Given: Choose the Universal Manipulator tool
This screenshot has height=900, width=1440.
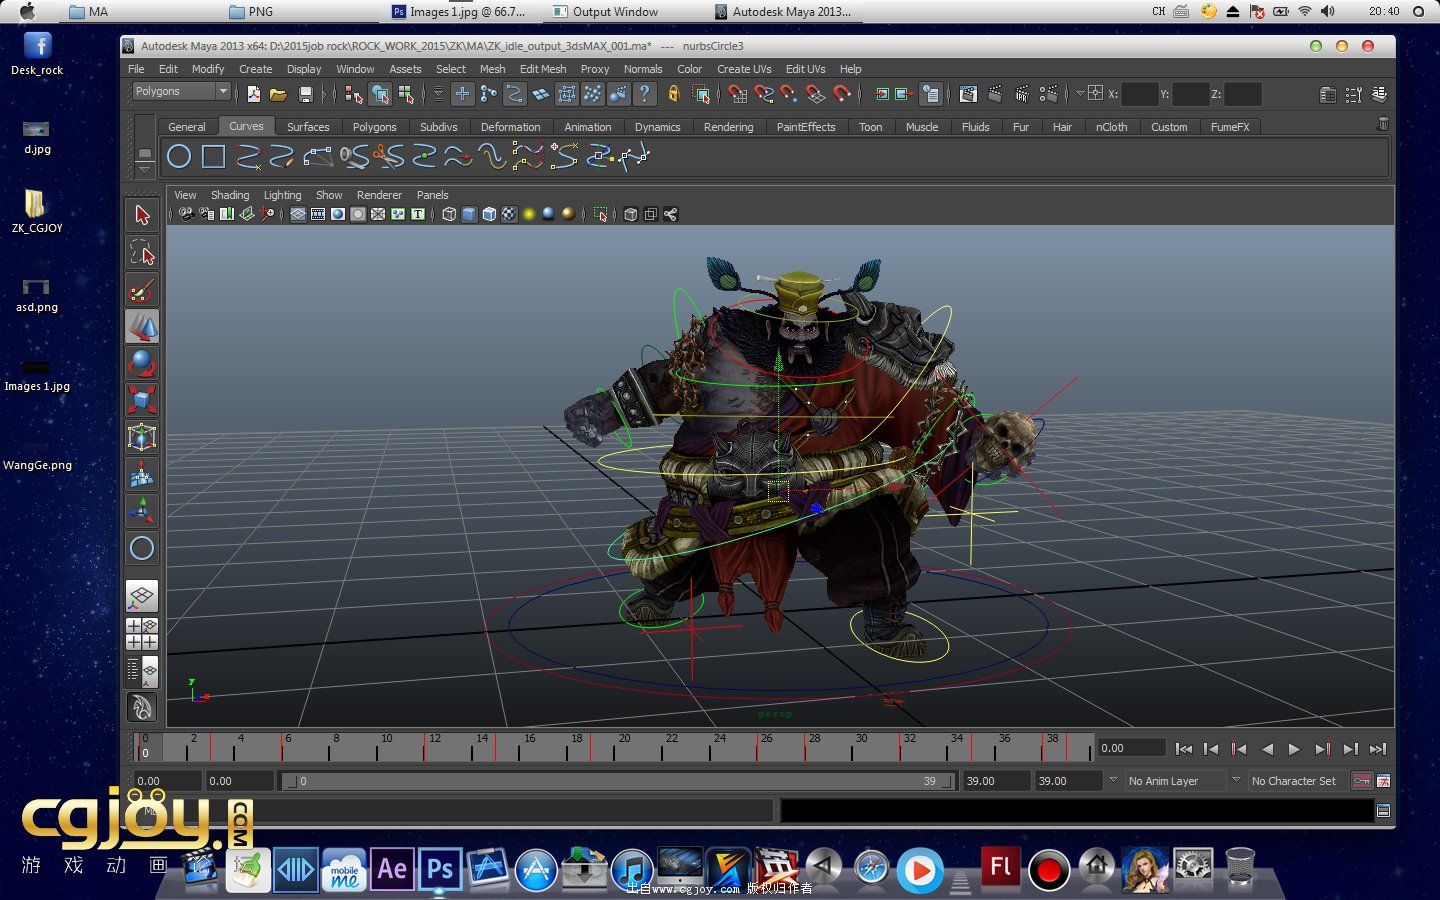Looking at the screenshot, I should click(x=142, y=437).
